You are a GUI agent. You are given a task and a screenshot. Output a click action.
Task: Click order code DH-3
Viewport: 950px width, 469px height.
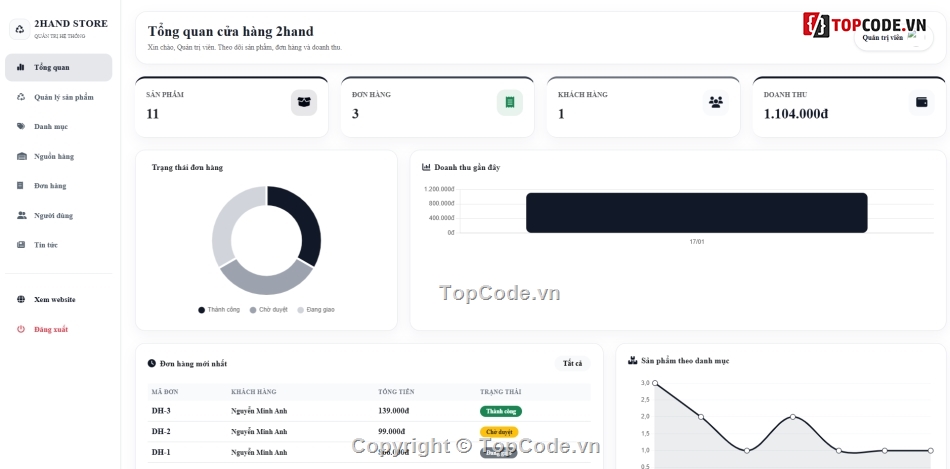tap(161, 411)
